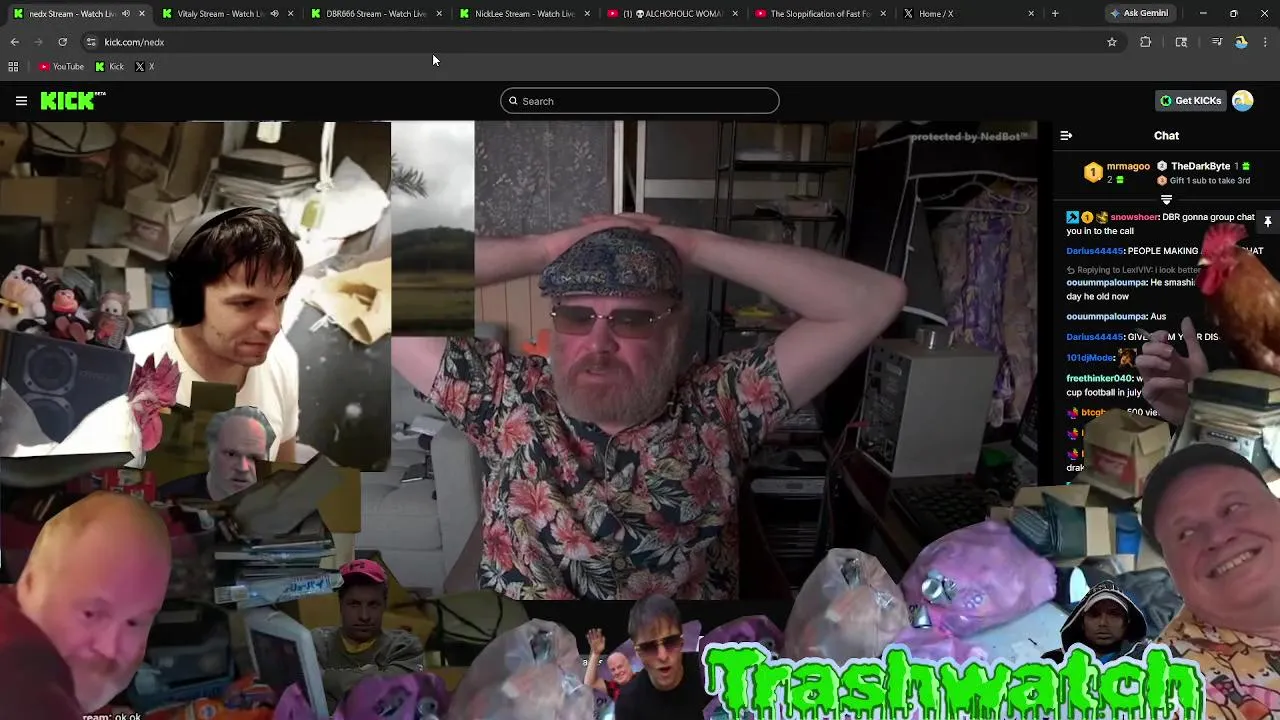The image size is (1280, 720).
Task: Open a new browser tab
Action: point(1055,14)
